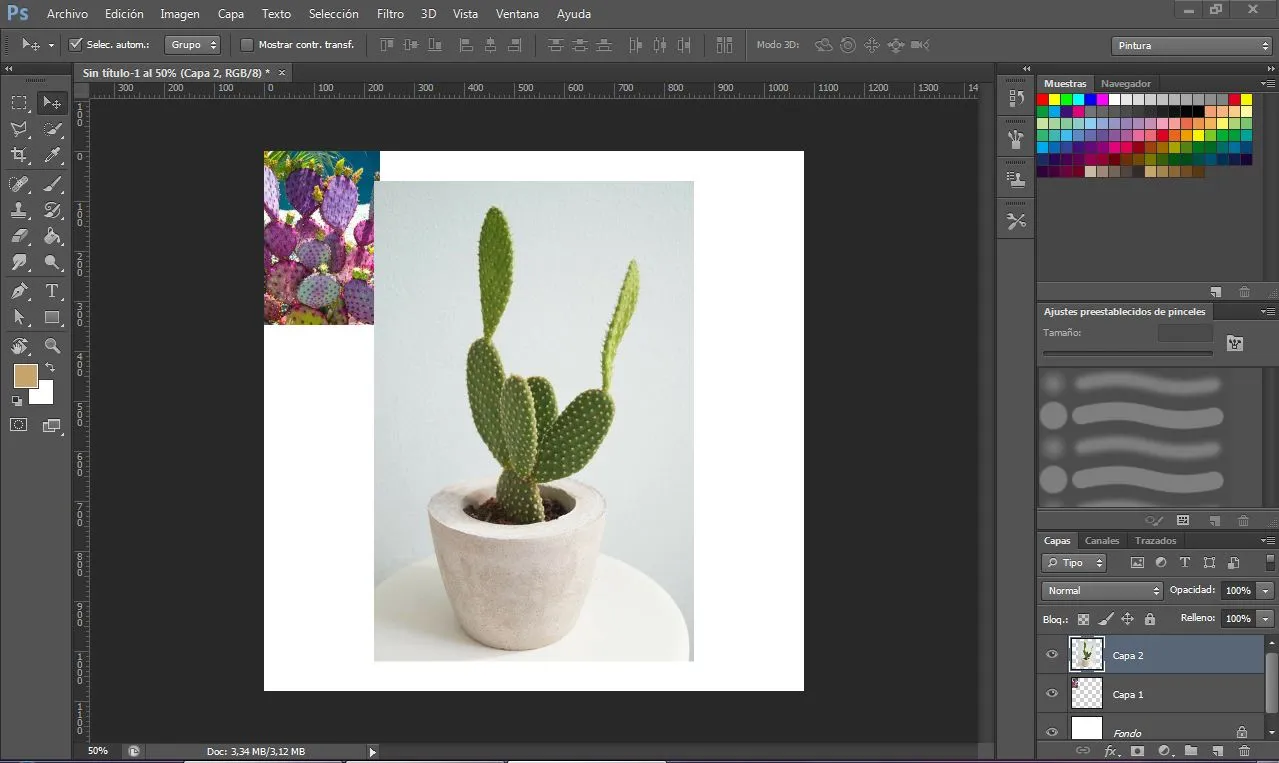Image resolution: width=1279 pixels, height=763 pixels.
Task: Select the Eyedropper tool
Action: tap(52, 155)
